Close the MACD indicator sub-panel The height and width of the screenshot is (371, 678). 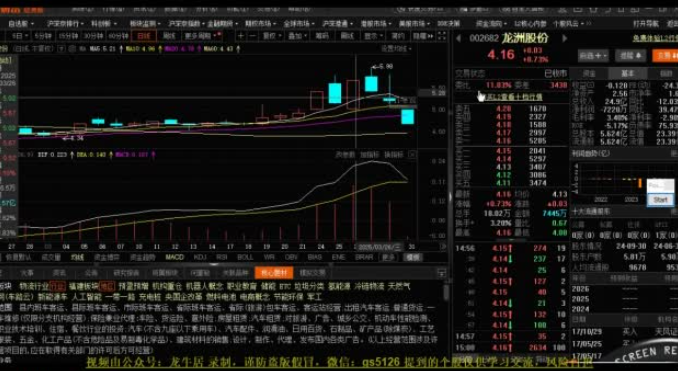click(x=413, y=154)
